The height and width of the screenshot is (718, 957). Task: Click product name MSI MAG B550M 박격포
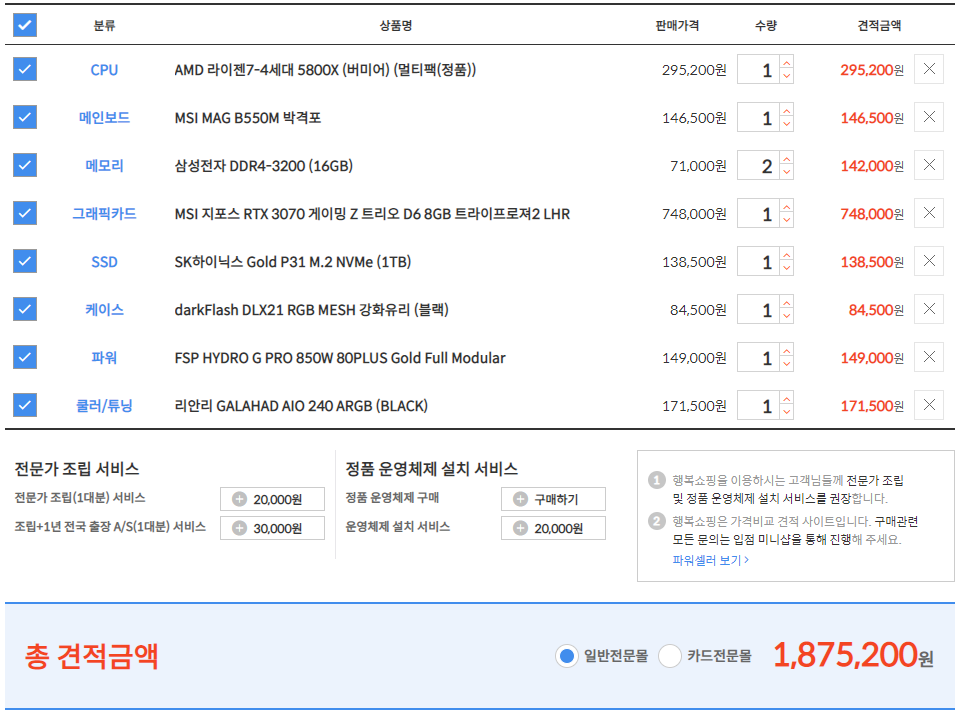(x=248, y=118)
